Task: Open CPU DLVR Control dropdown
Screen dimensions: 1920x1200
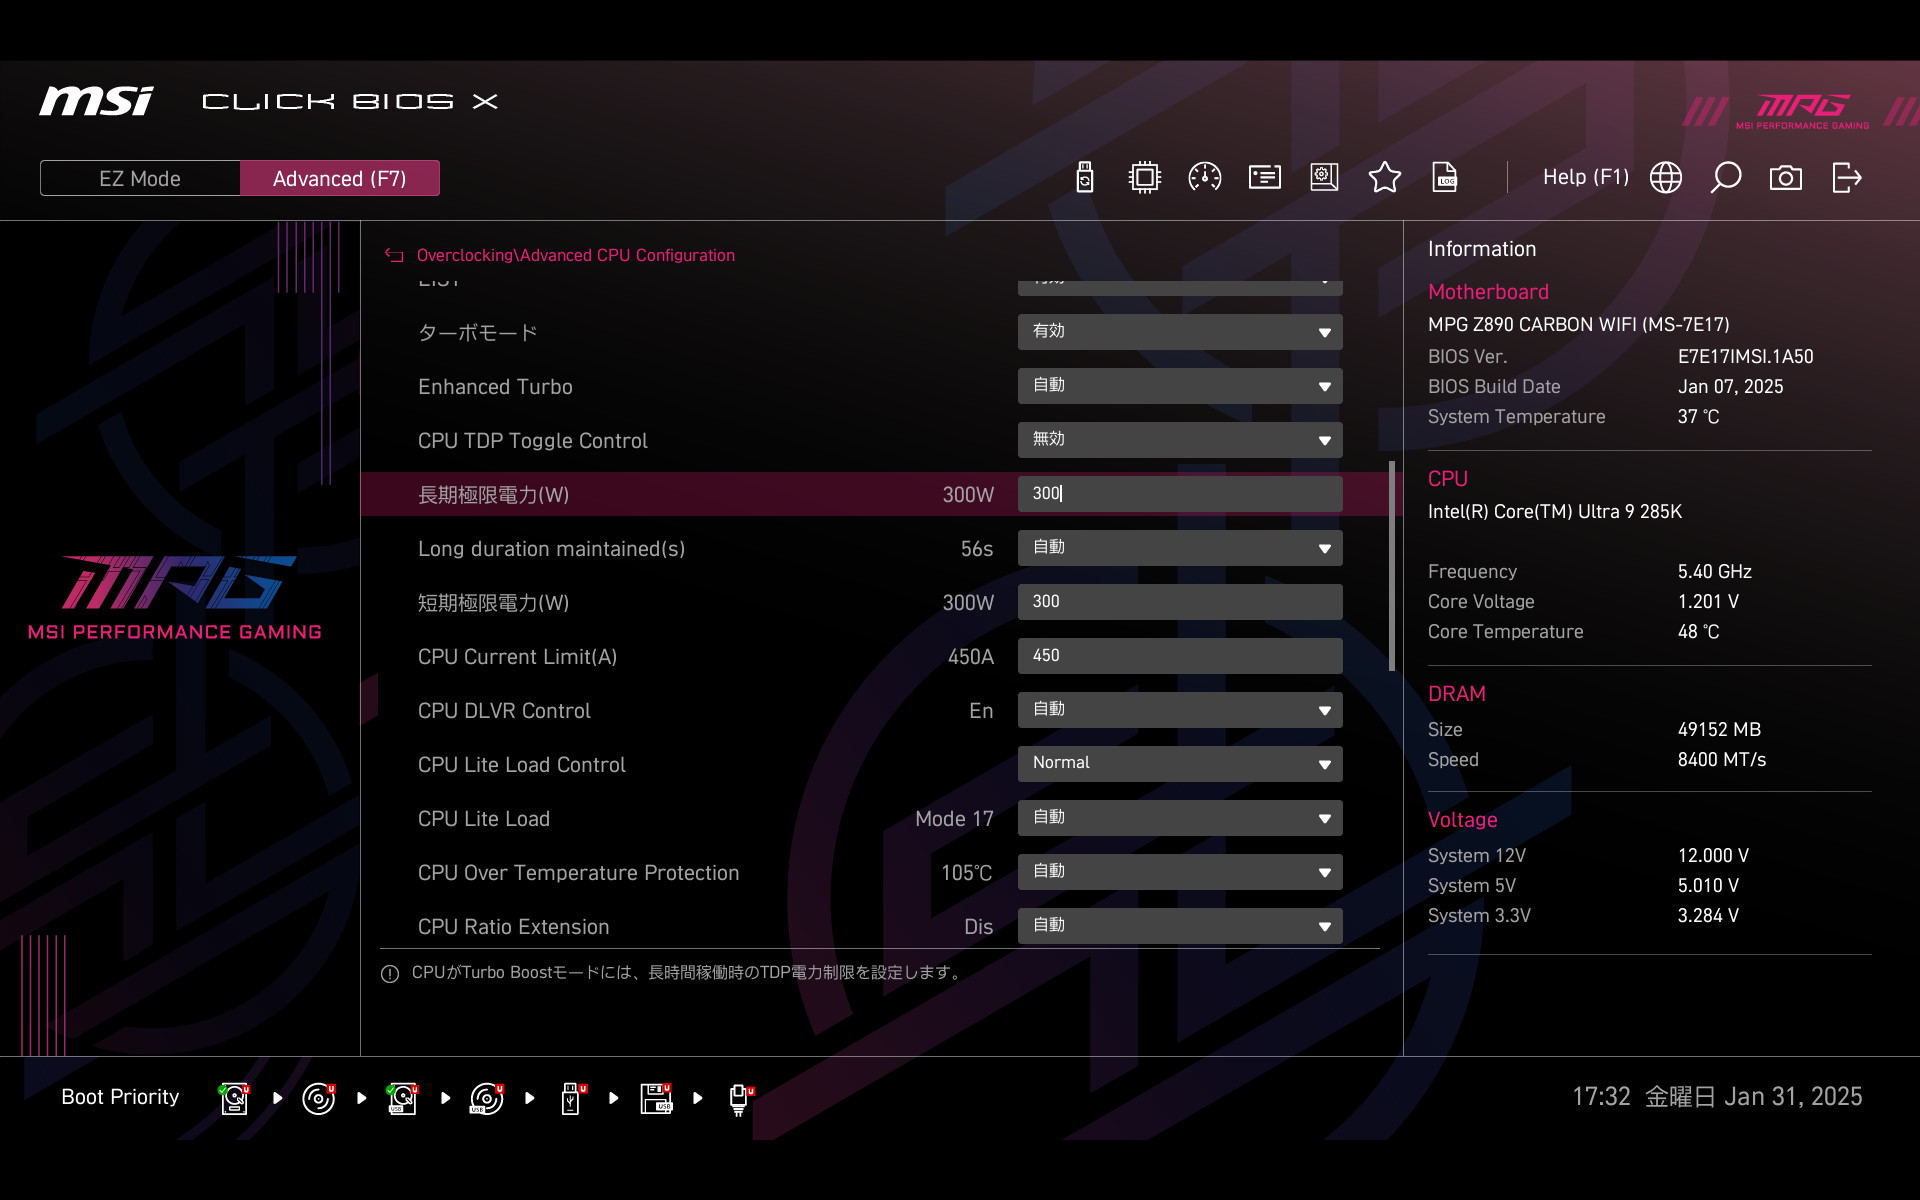Action: tap(1180, 710)
